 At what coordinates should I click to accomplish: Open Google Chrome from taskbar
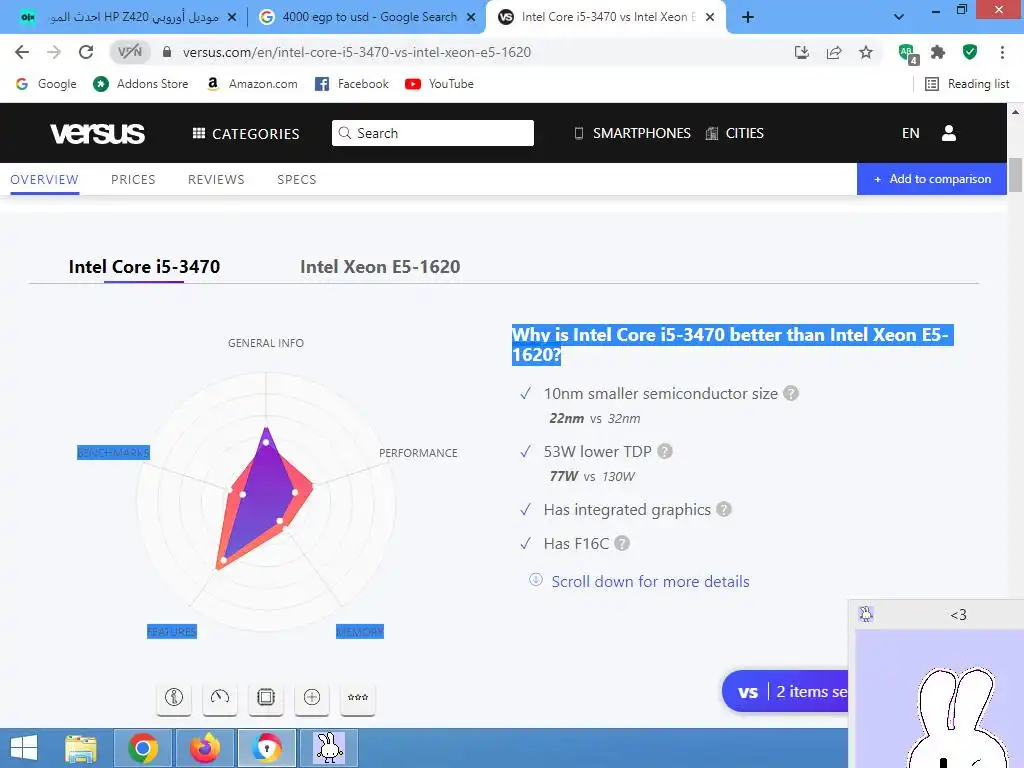coord(142,748)
